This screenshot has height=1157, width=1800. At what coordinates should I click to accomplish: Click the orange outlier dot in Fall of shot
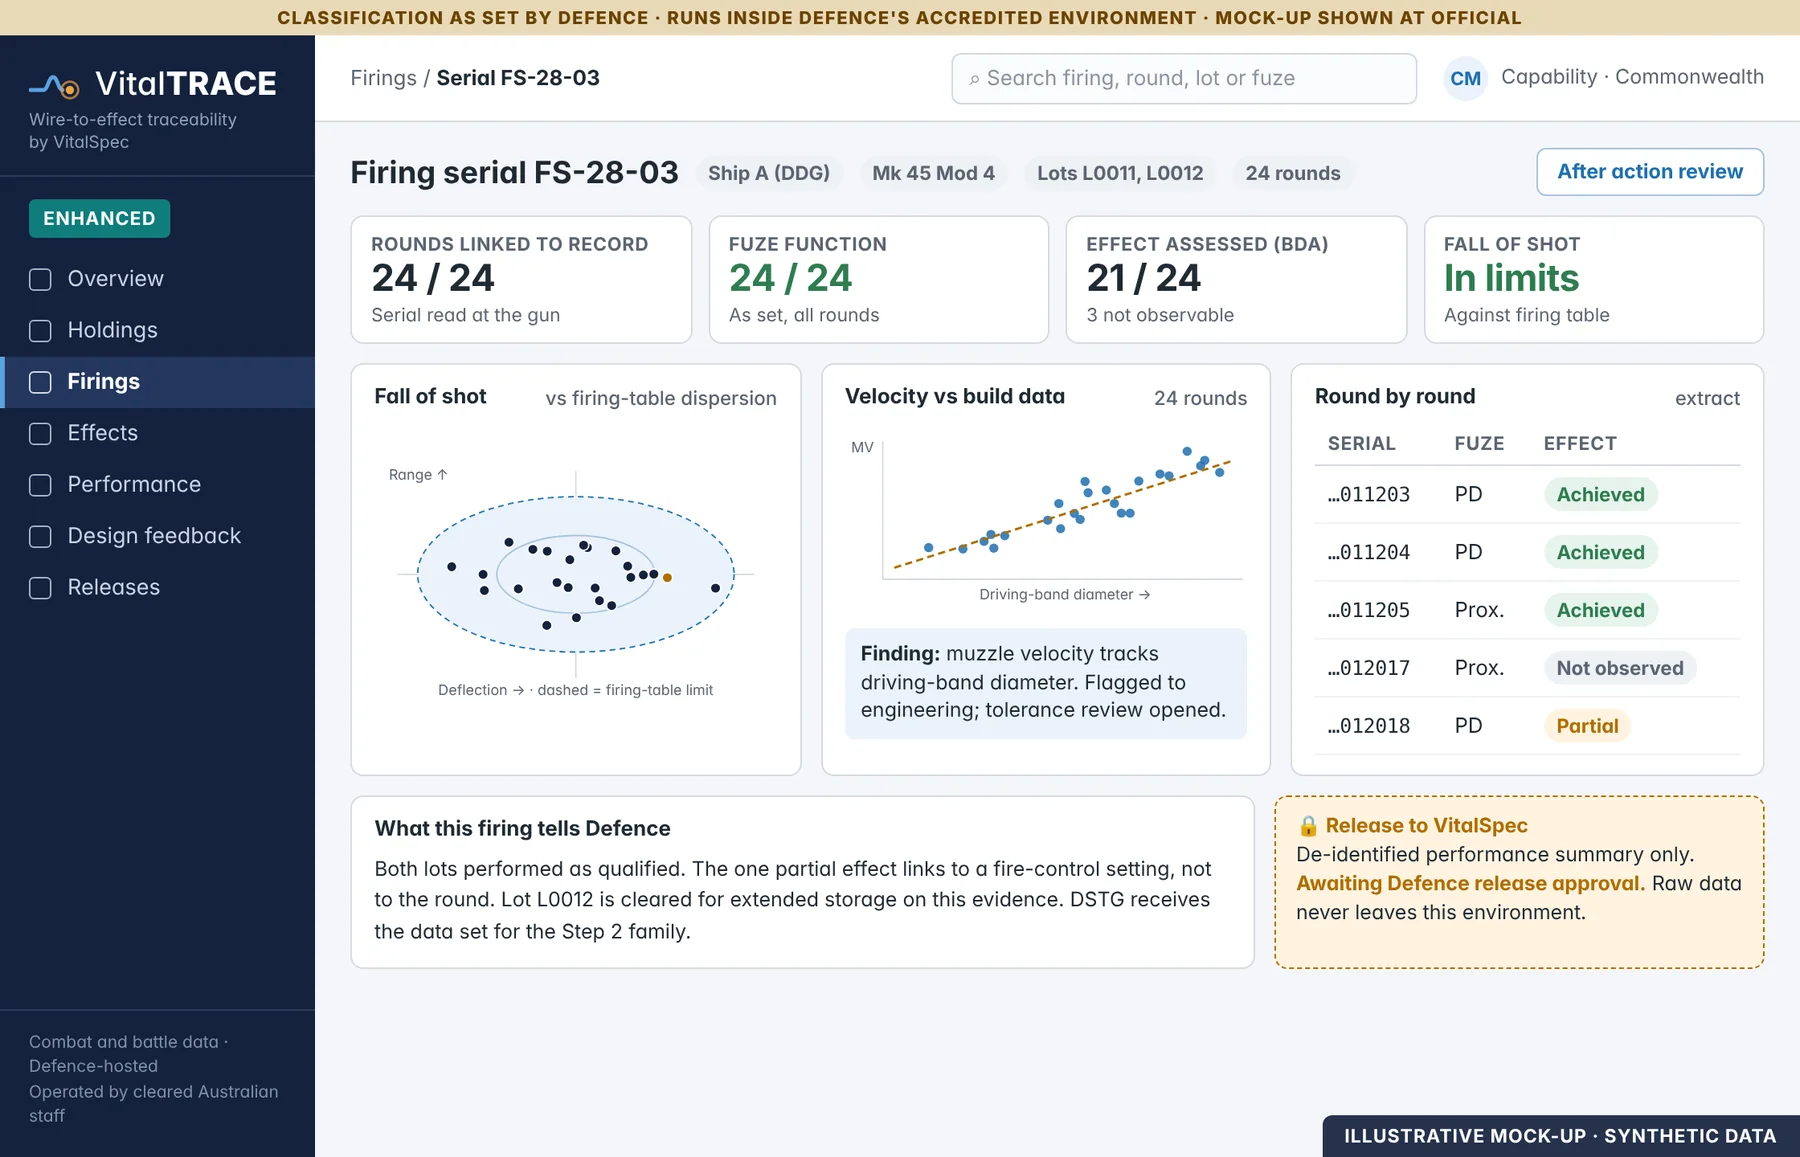[x=667, y=578]
